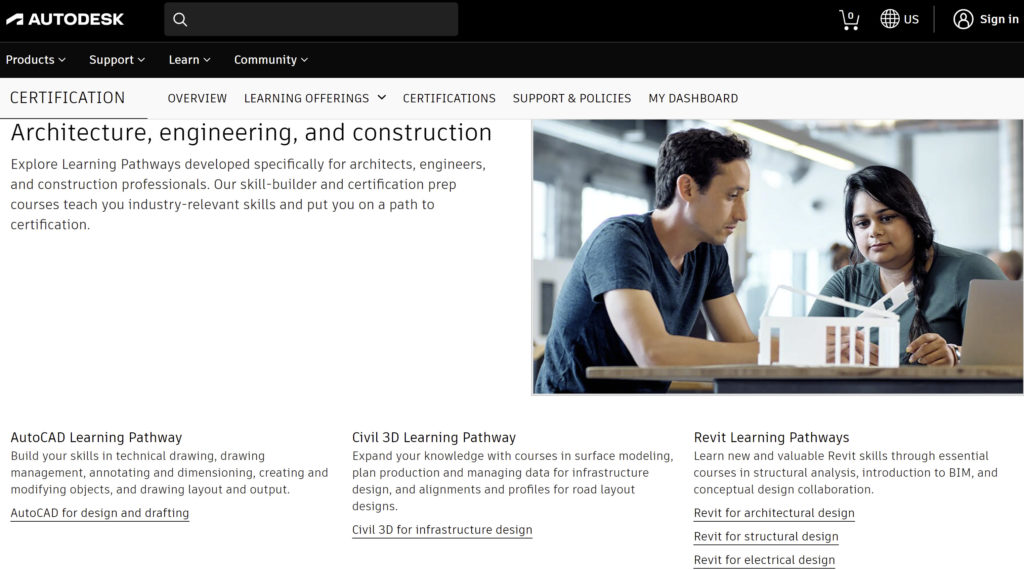Focus the site search field

point(311,20)
